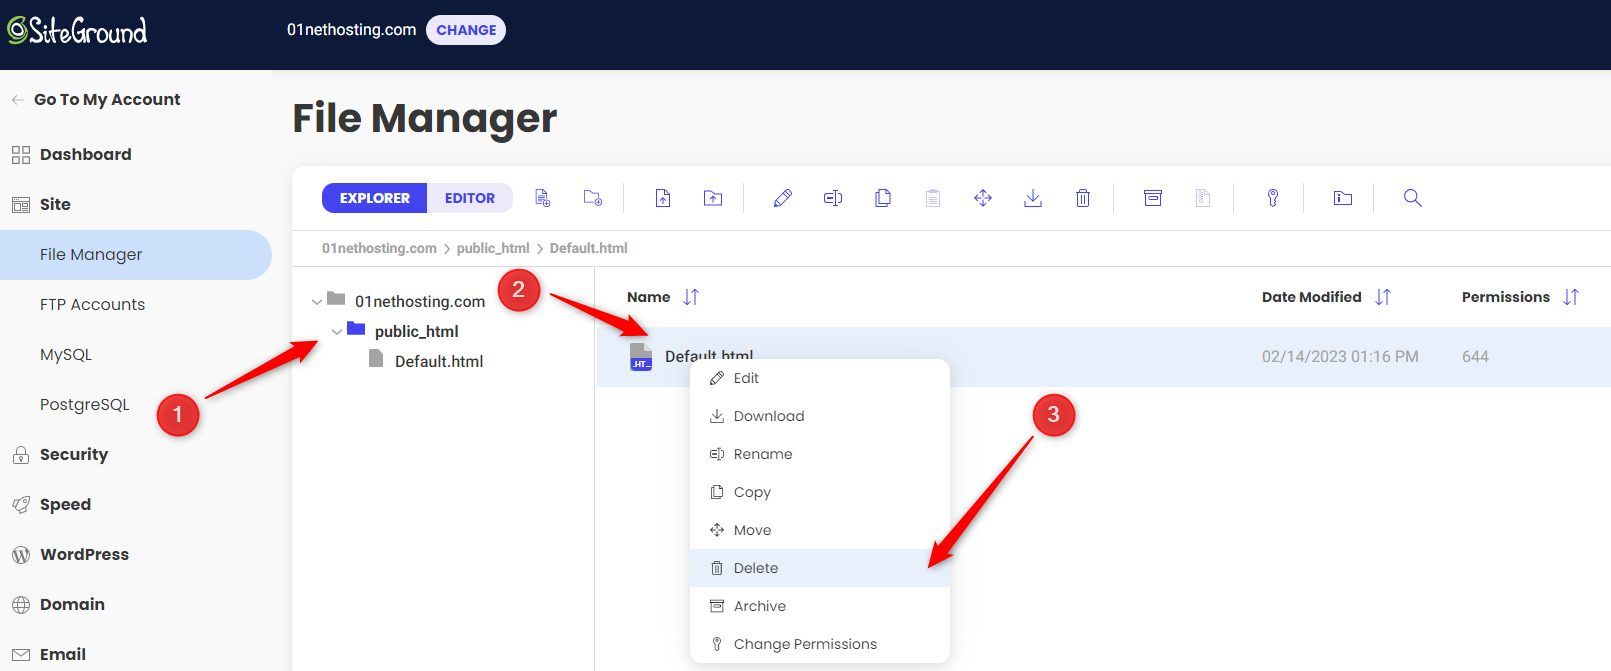Collapse the public_html tree chevron
The height and width of the screenshot is (671, 1611).
pyautogui.click(x=337, y=331)
